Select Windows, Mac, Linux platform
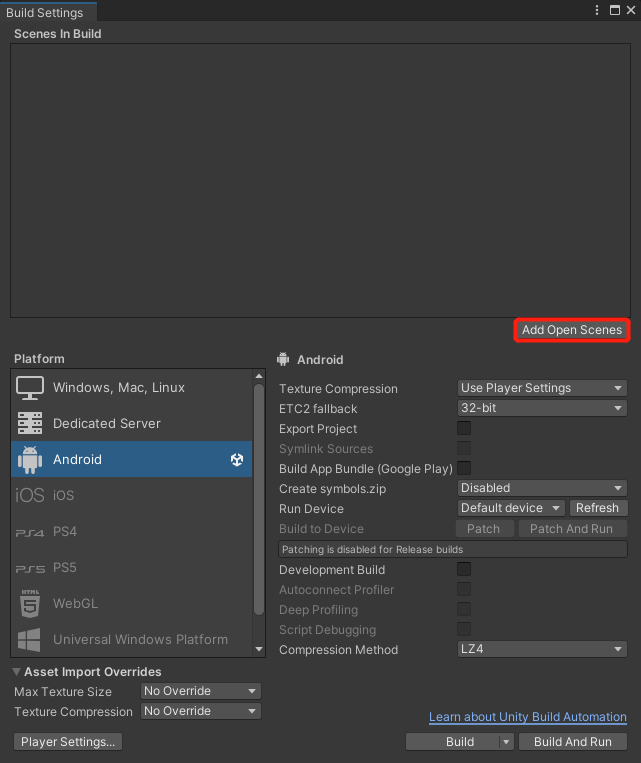This screenshot has height=763, width=641. point(131,388)
